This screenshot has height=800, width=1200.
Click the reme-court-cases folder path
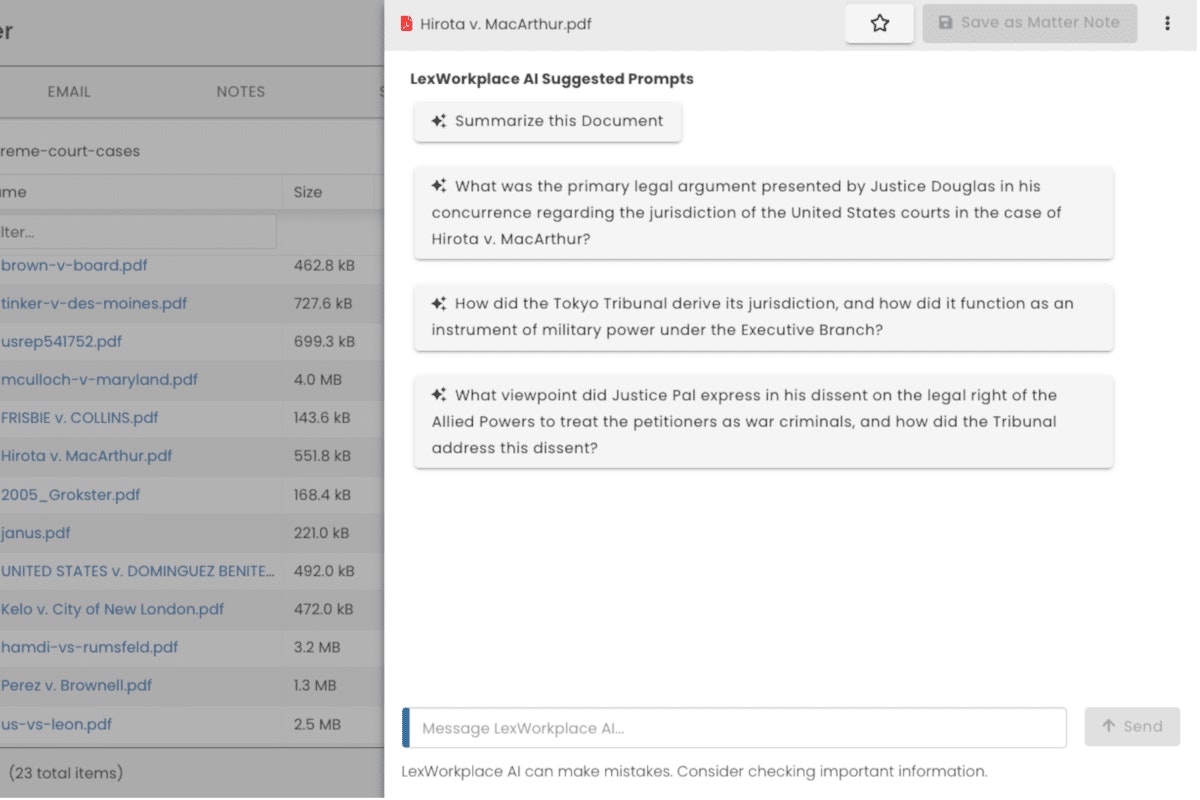click(x=70, y=152)
